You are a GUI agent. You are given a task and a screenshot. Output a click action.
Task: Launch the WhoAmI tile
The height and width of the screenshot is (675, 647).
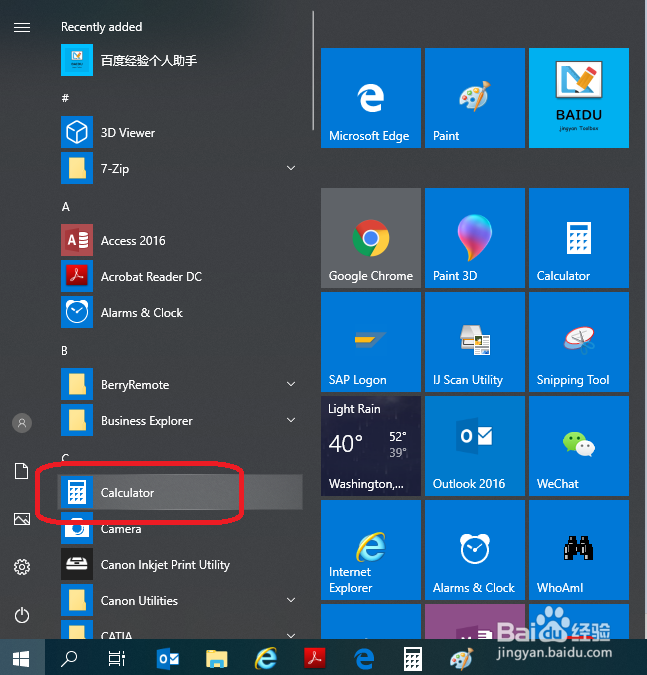click(579, 550)
